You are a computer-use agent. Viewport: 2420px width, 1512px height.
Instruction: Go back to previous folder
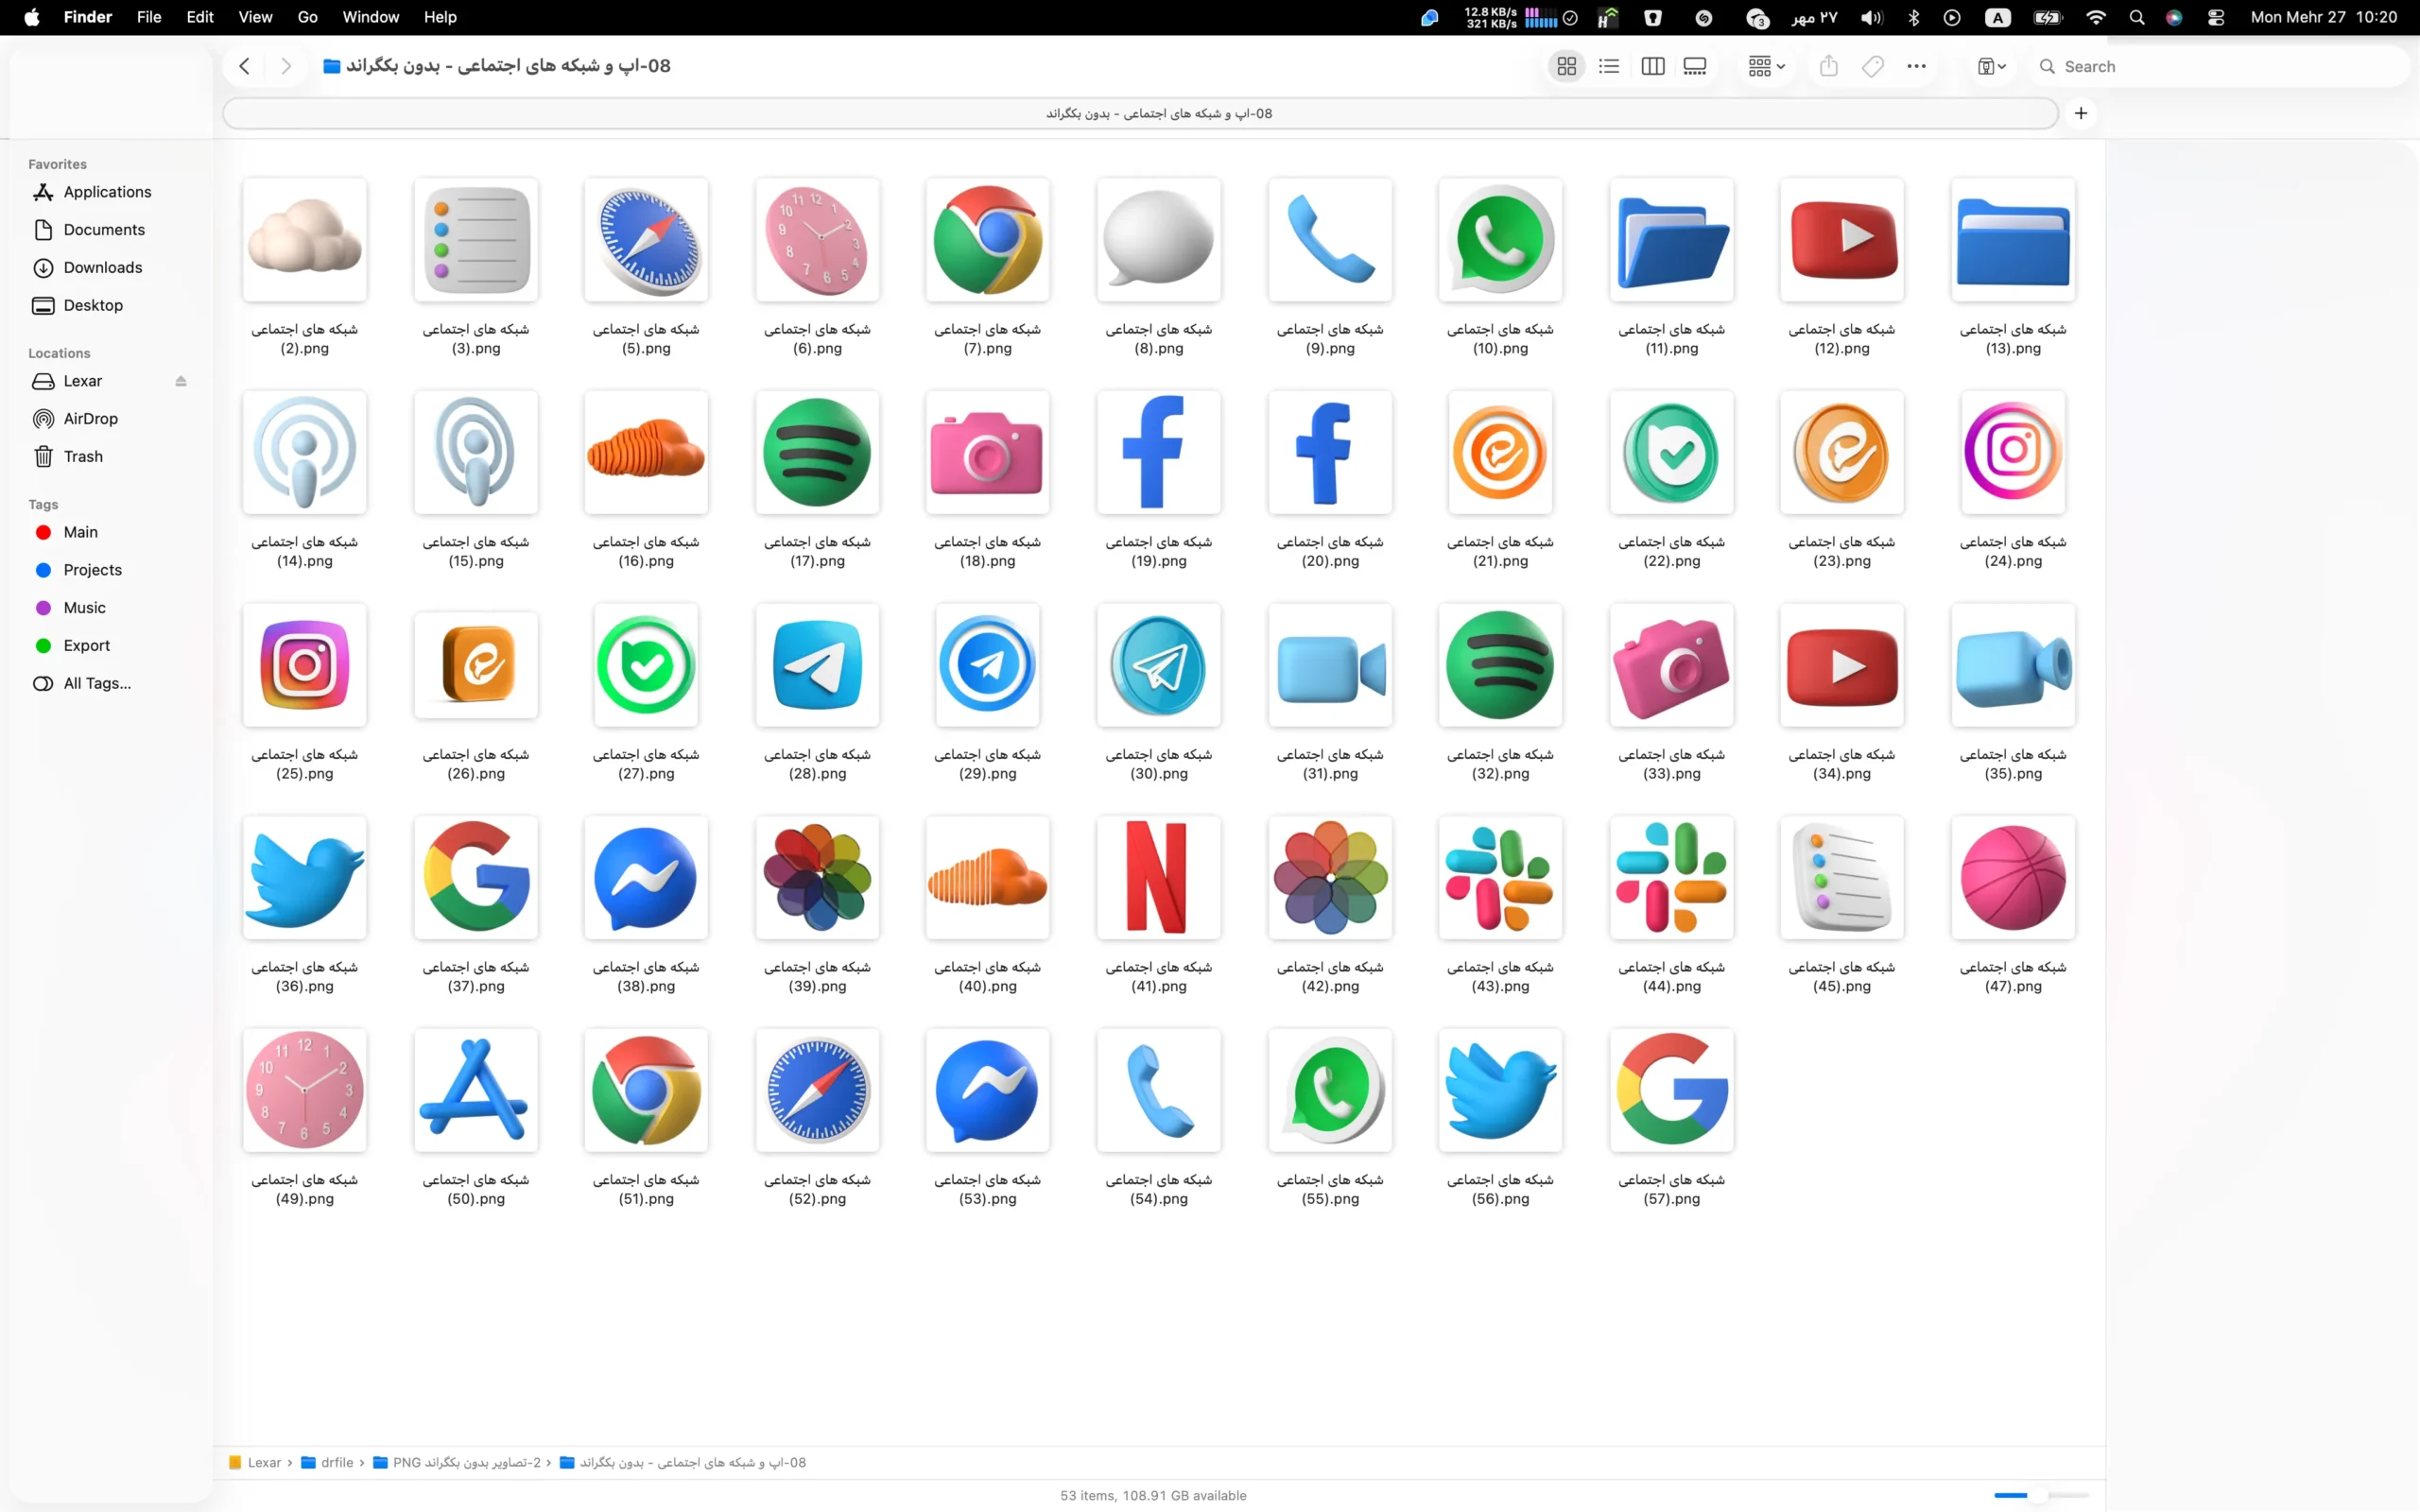click(x=244, y=66)
